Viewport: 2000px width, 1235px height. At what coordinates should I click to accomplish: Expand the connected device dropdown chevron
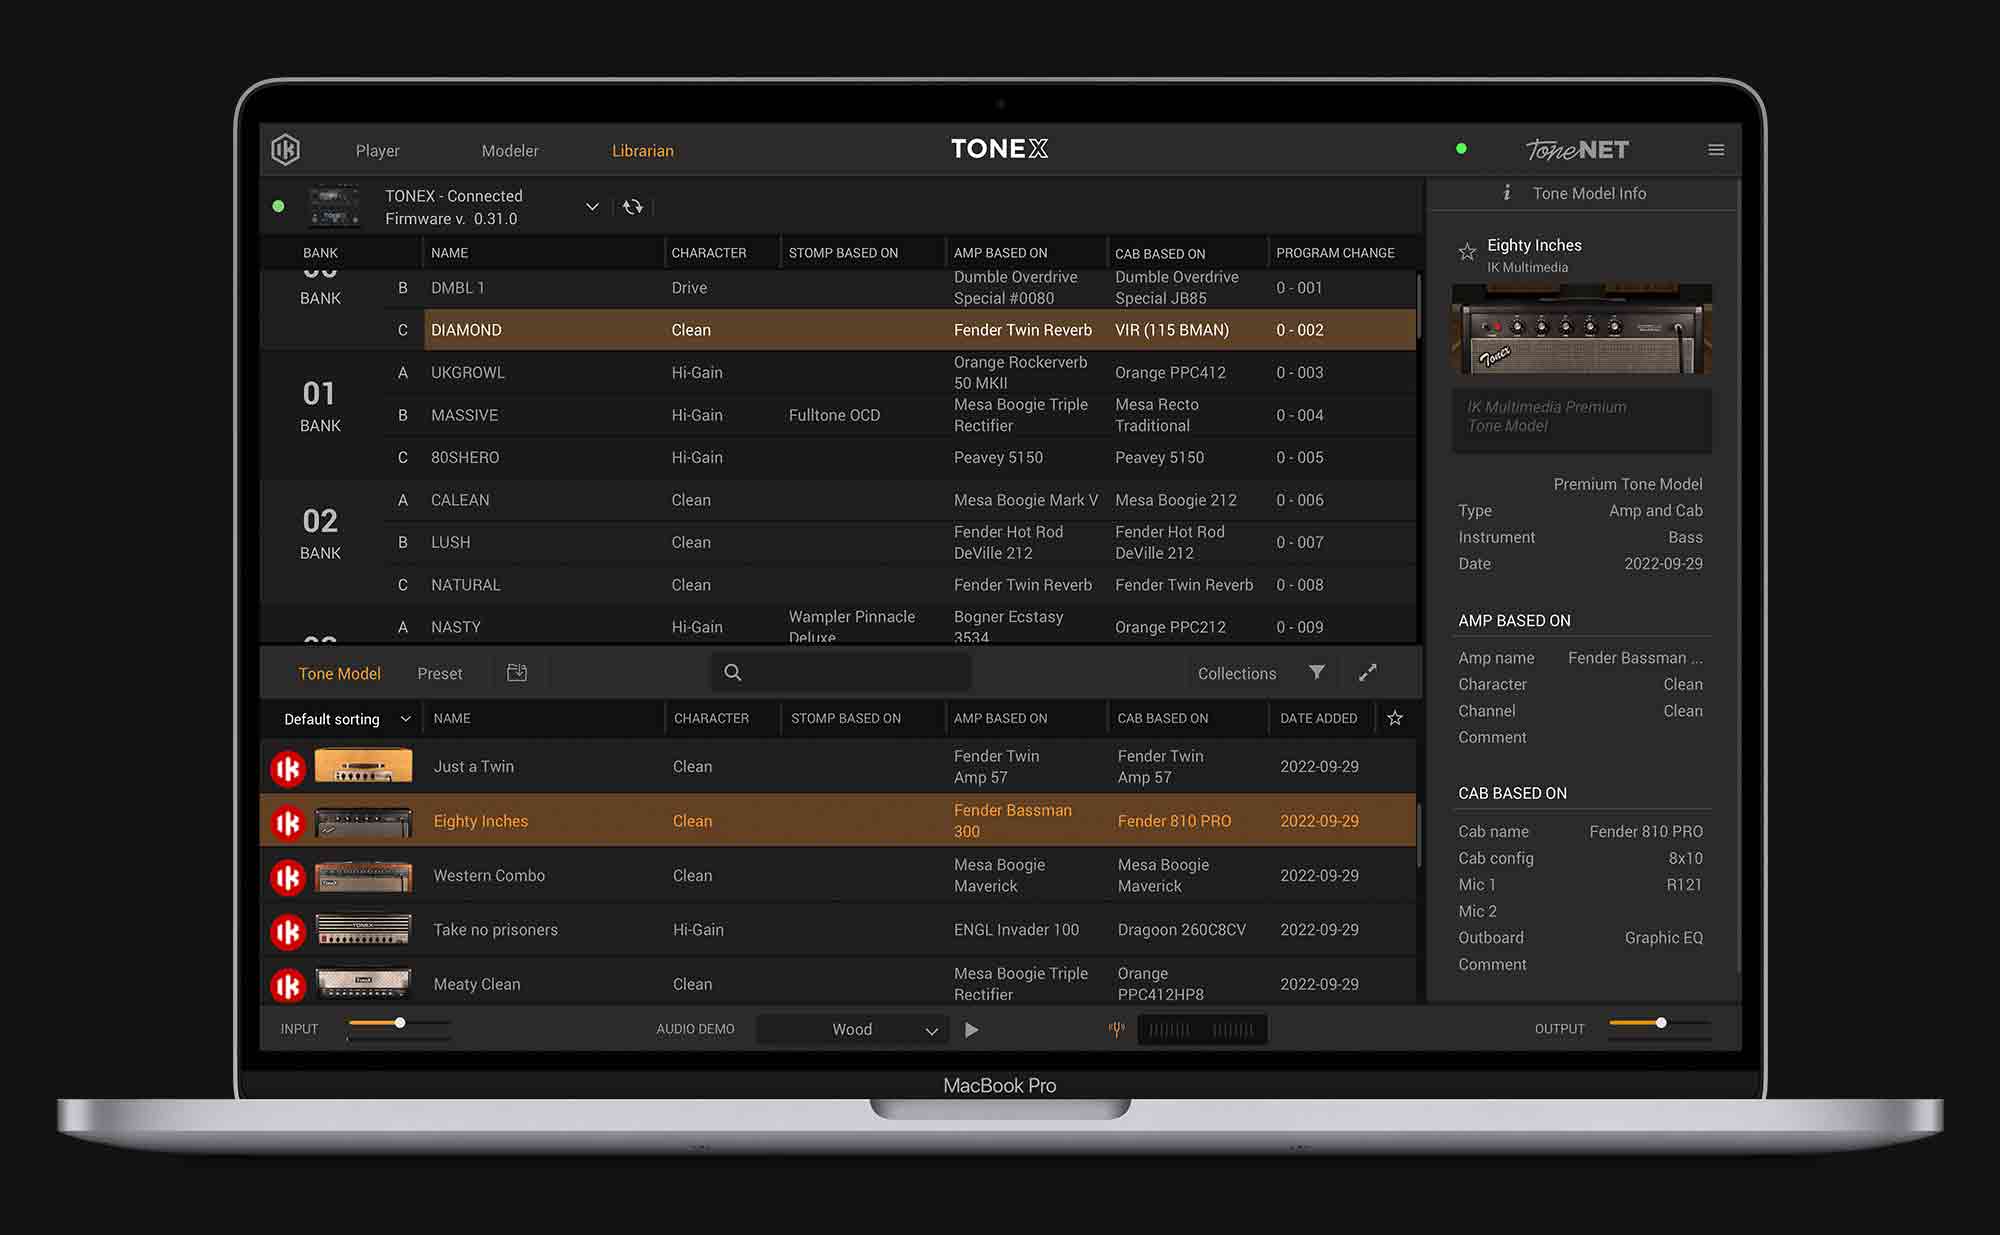tap(592, 207)
